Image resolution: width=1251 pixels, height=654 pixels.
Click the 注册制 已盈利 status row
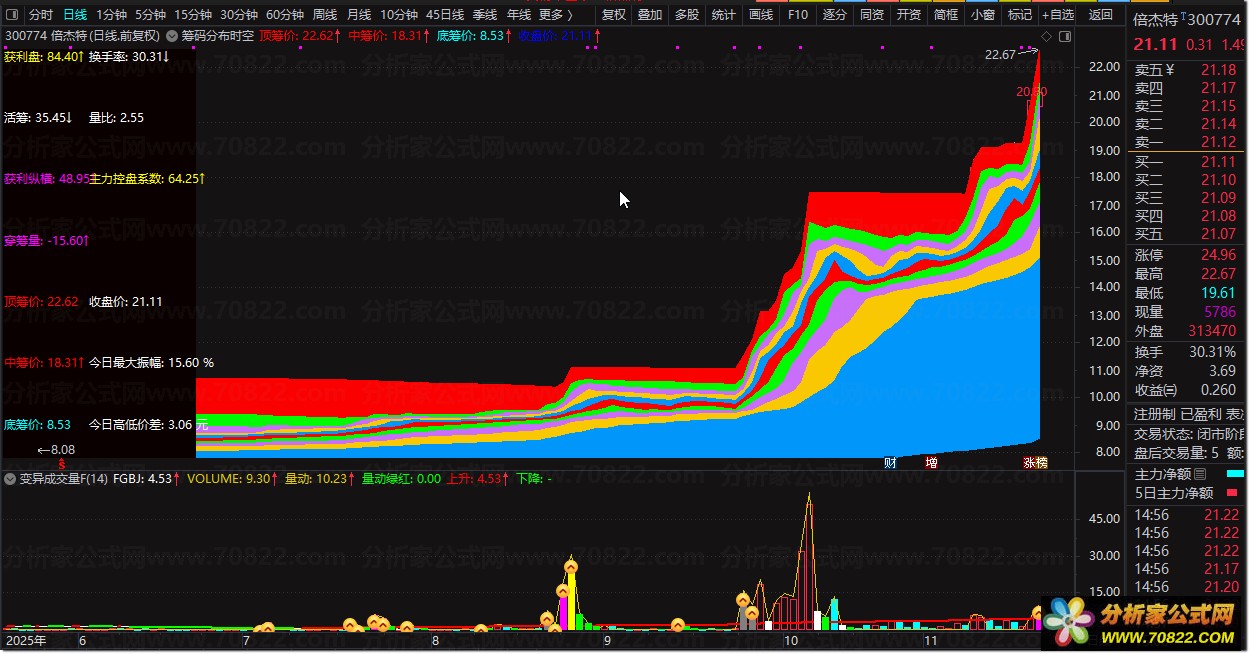1189,414
